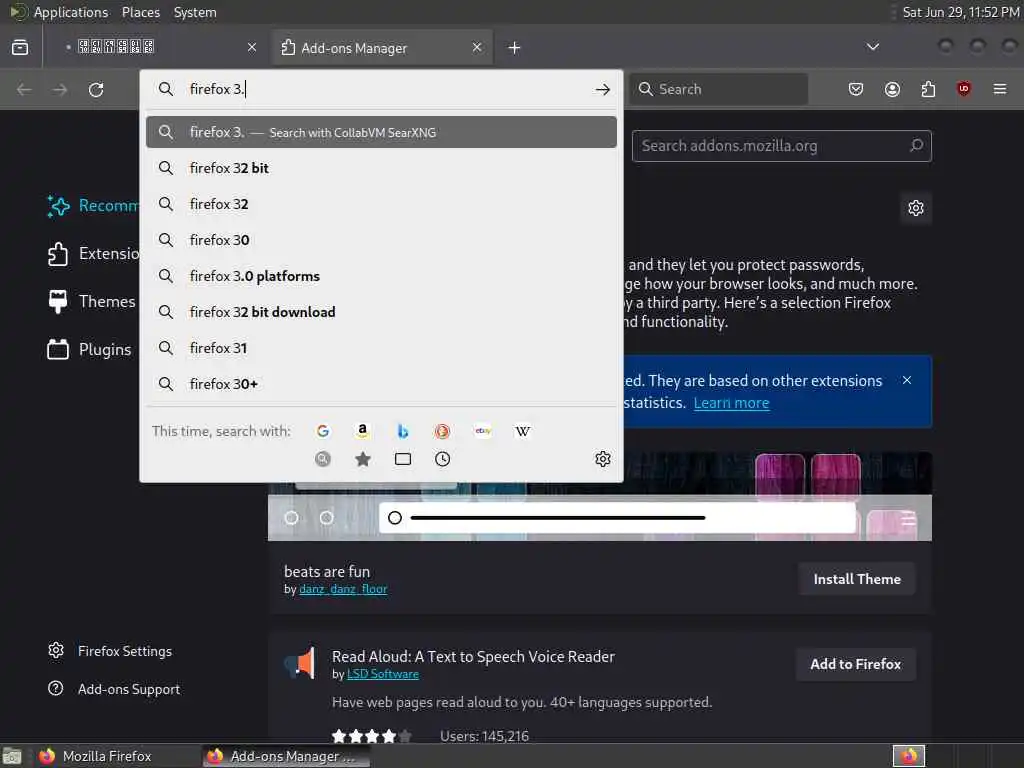This screenshot has height=768, width=1024.
Task: Open add-ons tools gear menu
Action: [x=916, y=208]
